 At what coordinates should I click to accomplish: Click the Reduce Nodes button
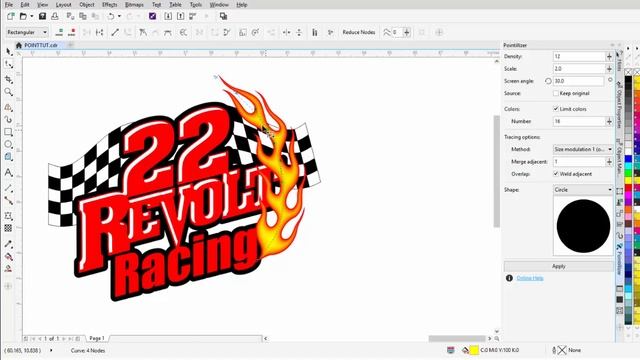click(359, 32)
